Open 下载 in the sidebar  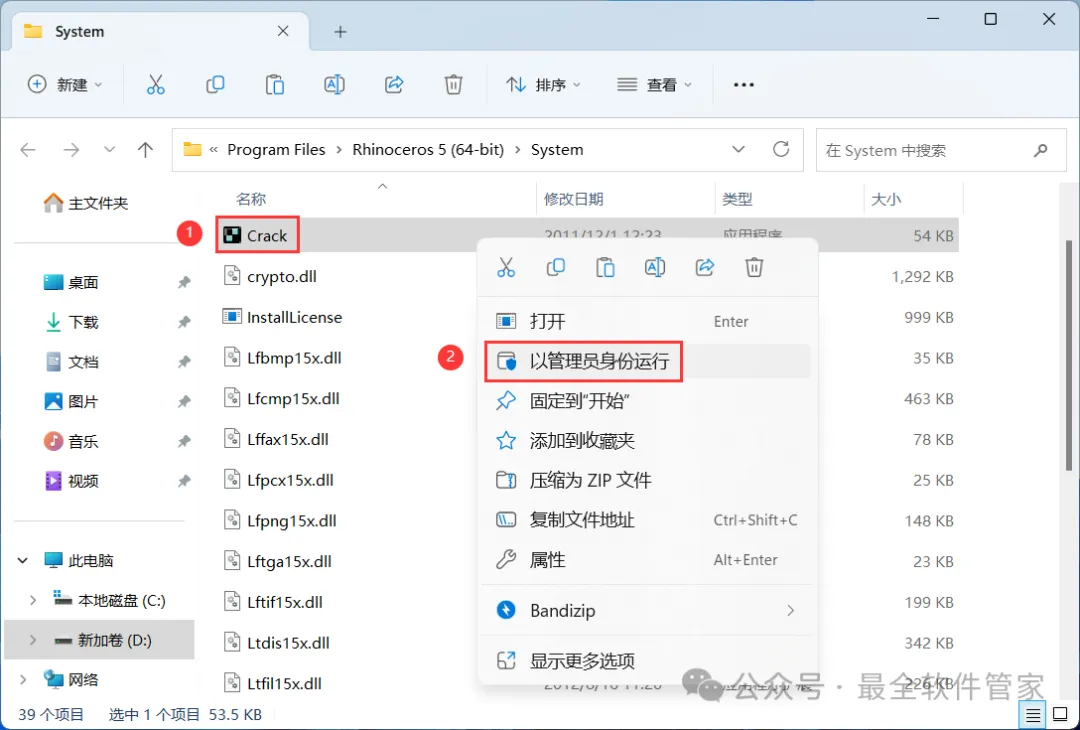point(72,322)
